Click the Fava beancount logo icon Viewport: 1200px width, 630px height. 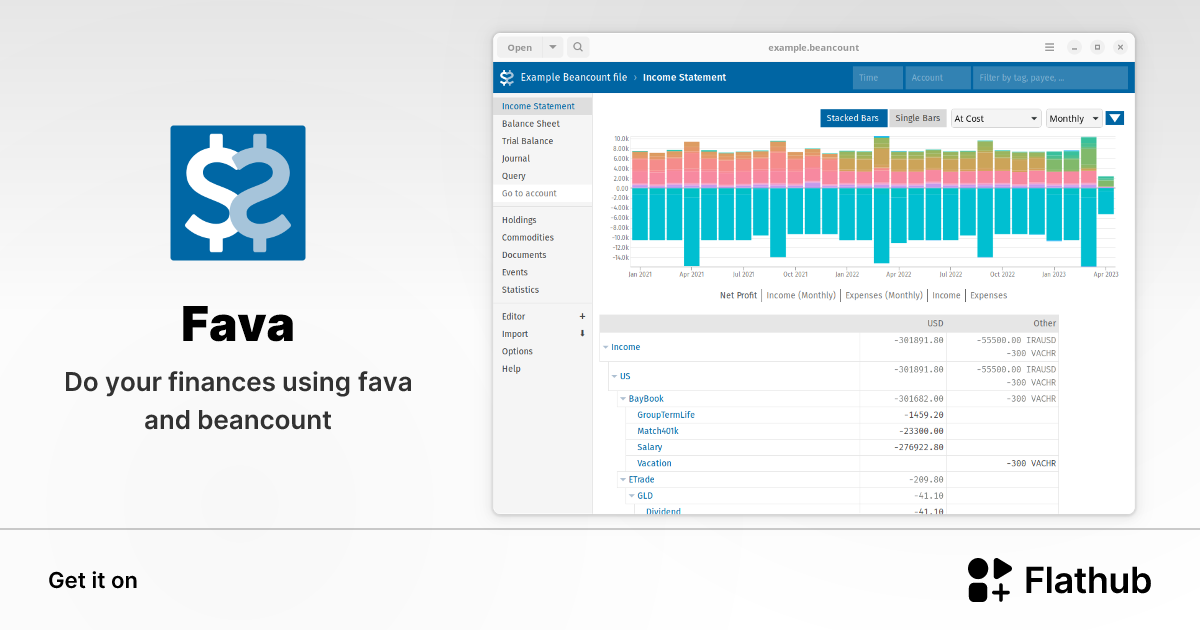237,192
